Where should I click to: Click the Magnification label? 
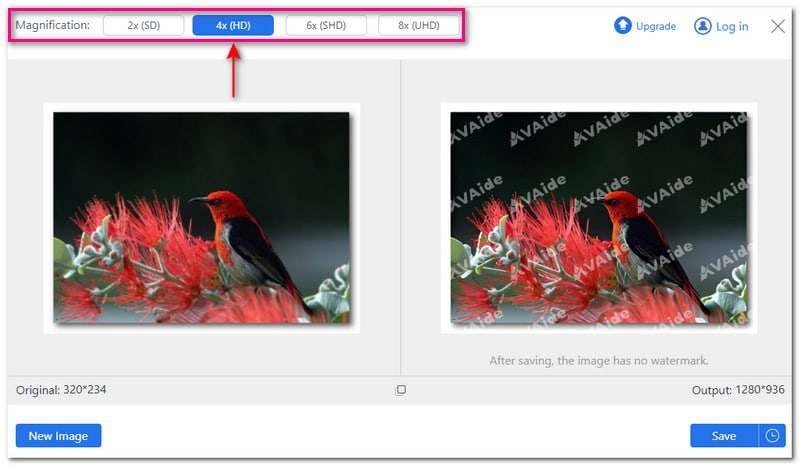coord(52,25)
